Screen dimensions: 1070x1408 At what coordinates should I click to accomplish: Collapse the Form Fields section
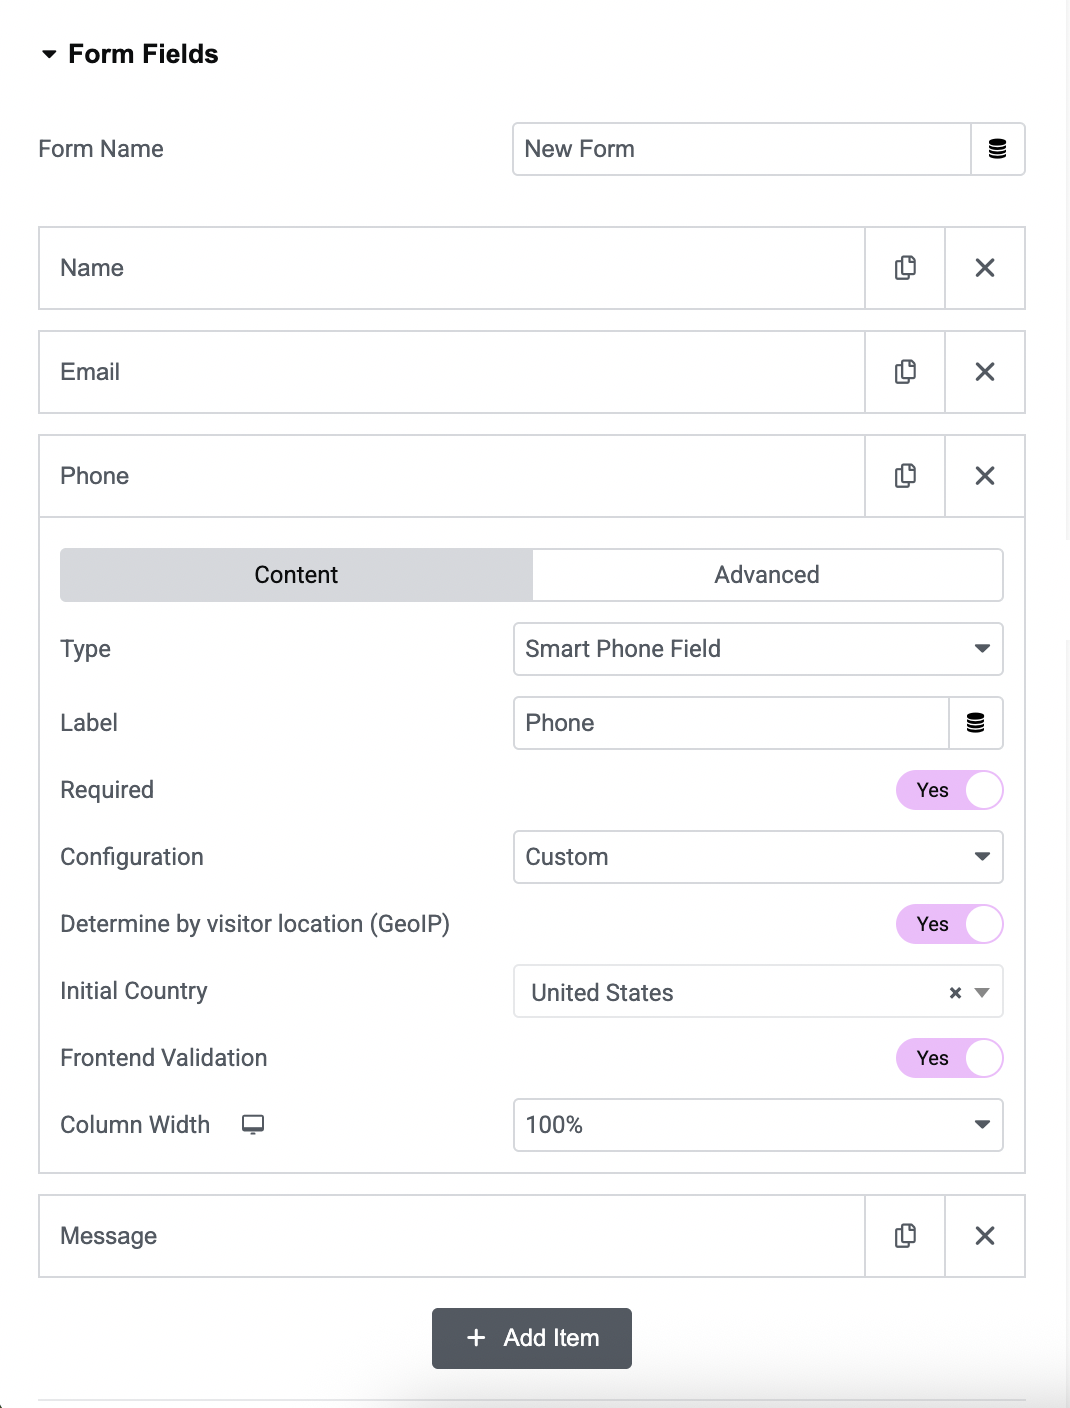pos(47,54)
